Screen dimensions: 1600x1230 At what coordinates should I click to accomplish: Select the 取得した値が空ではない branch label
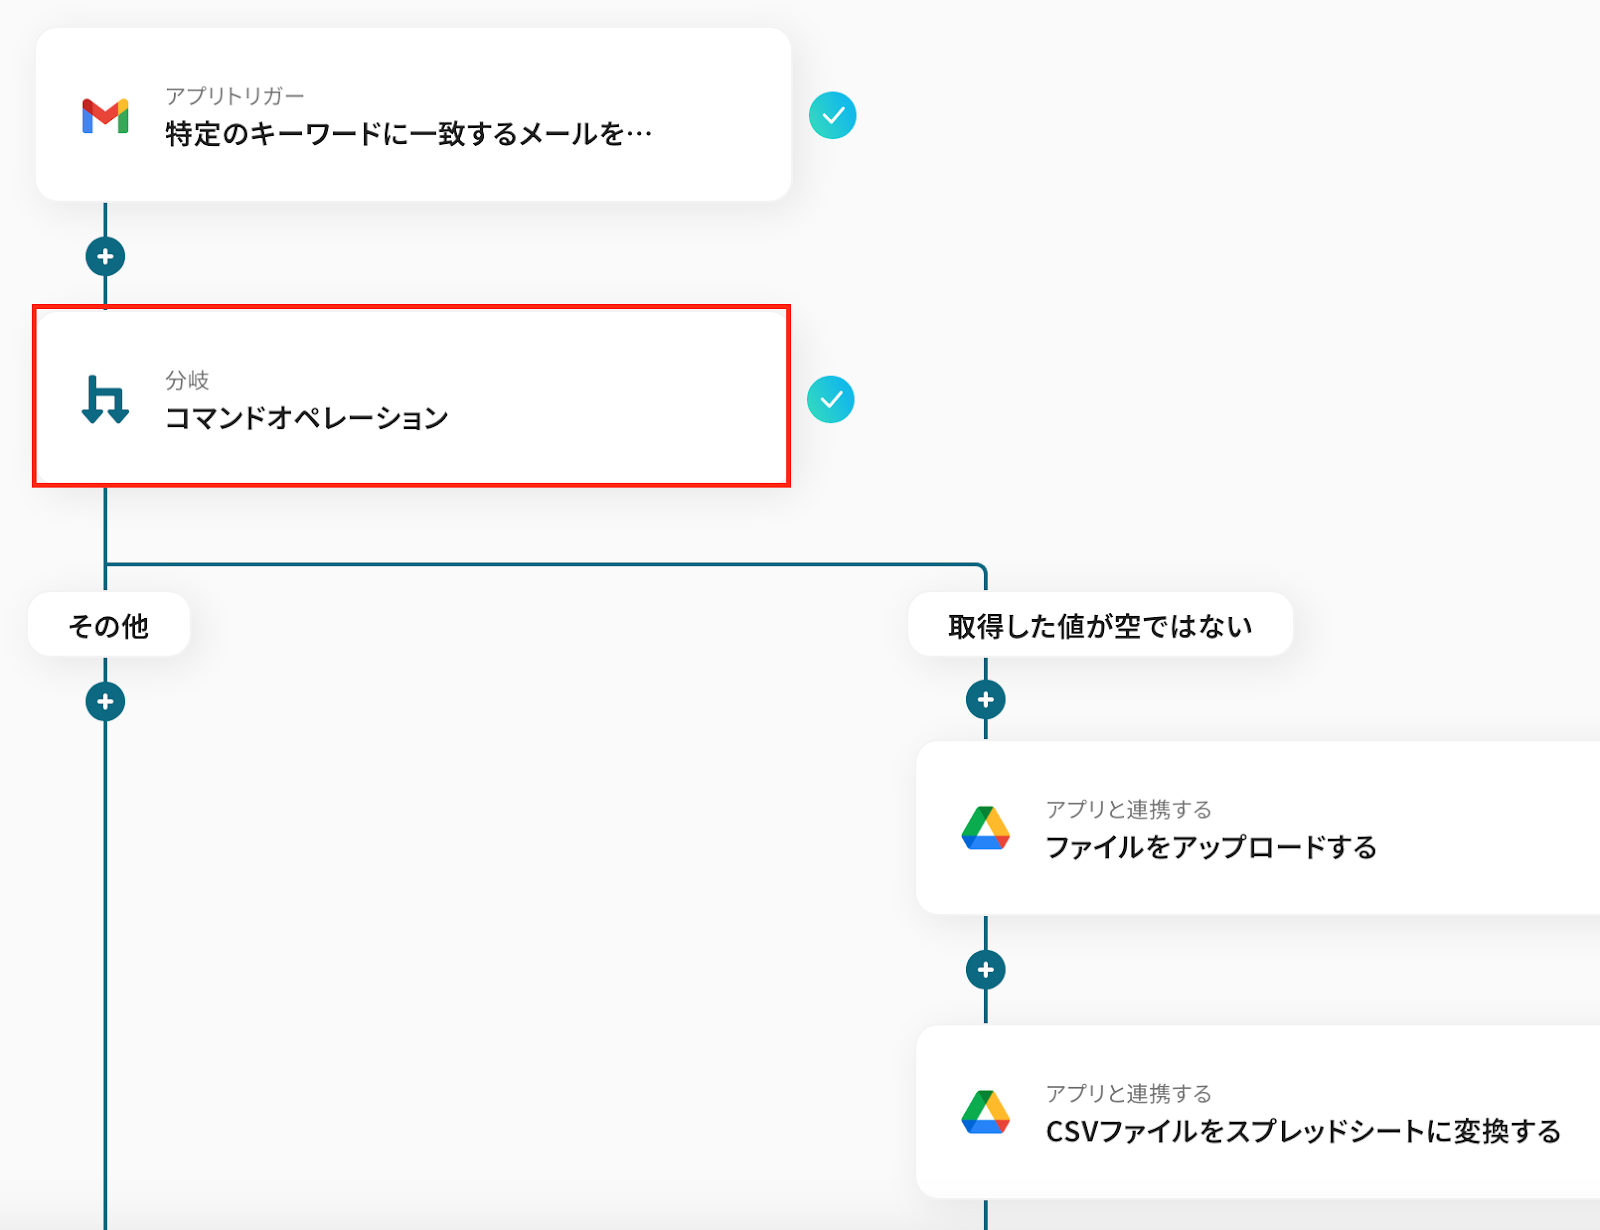pos(1100,626)
